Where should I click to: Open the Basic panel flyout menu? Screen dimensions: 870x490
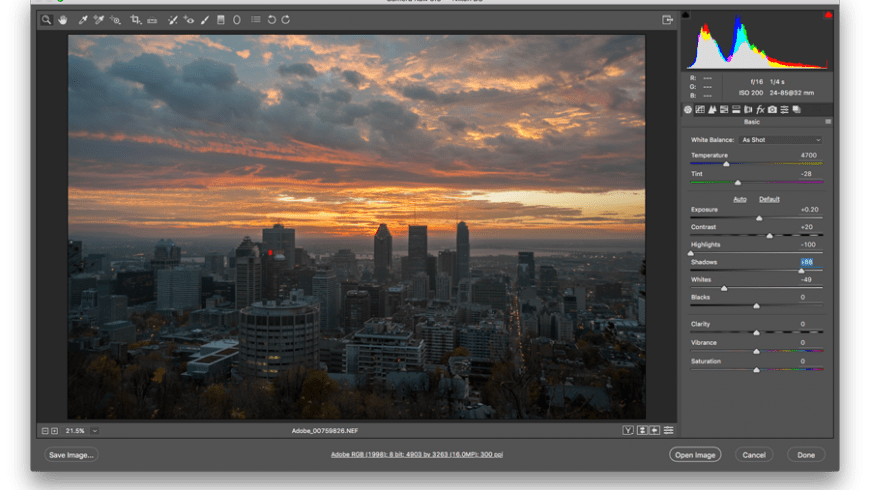828,122
